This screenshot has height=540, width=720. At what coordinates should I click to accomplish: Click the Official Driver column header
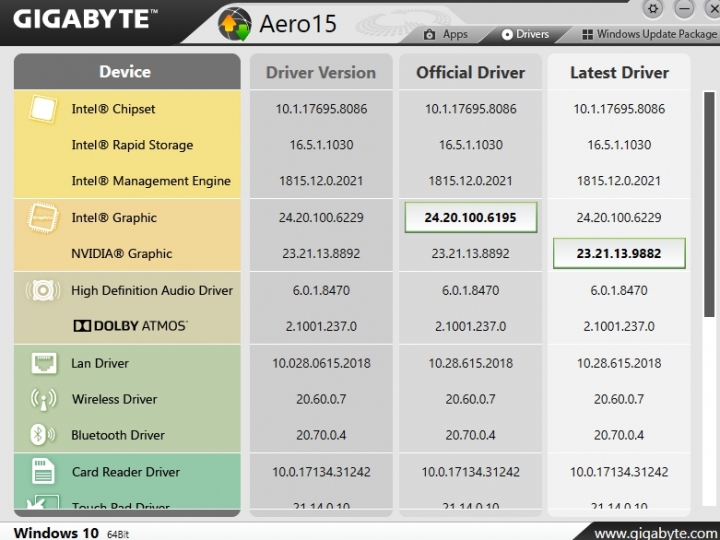(x=470, y=72)
